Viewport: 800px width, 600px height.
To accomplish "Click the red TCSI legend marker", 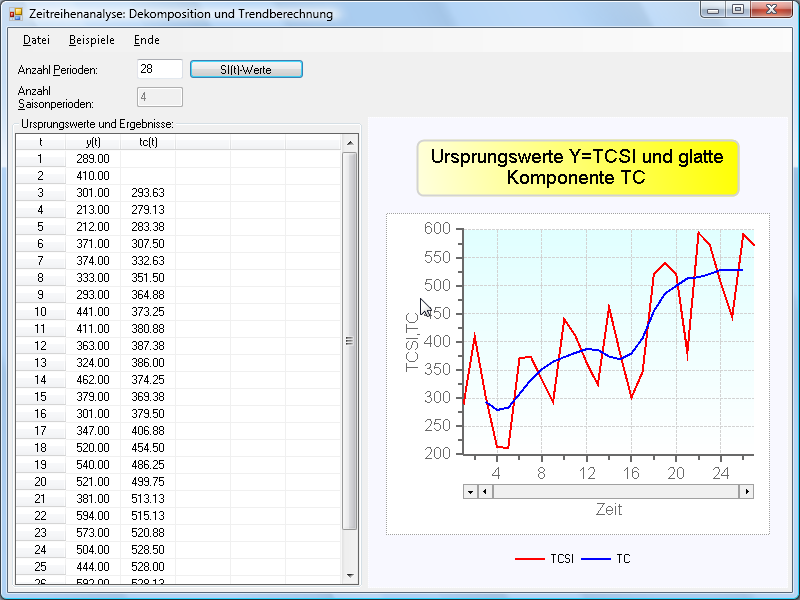I will tap(530, 559).
